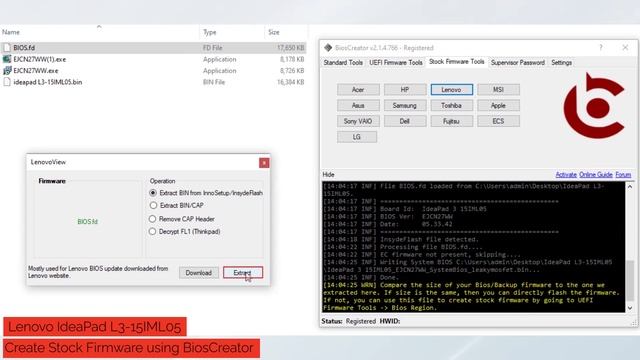
Task: Close the LenovoView dialog
Action: coord(264,163)
